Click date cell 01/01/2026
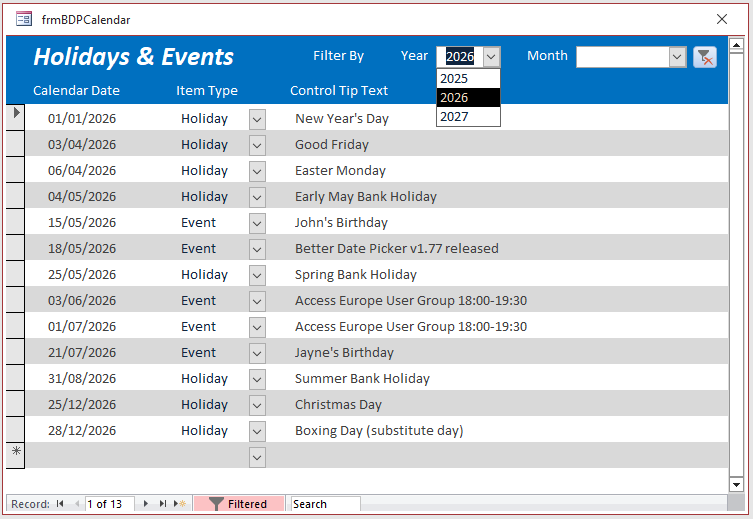Image resolution: width=753 pixels, height=519 pixels. pos(82,119)
